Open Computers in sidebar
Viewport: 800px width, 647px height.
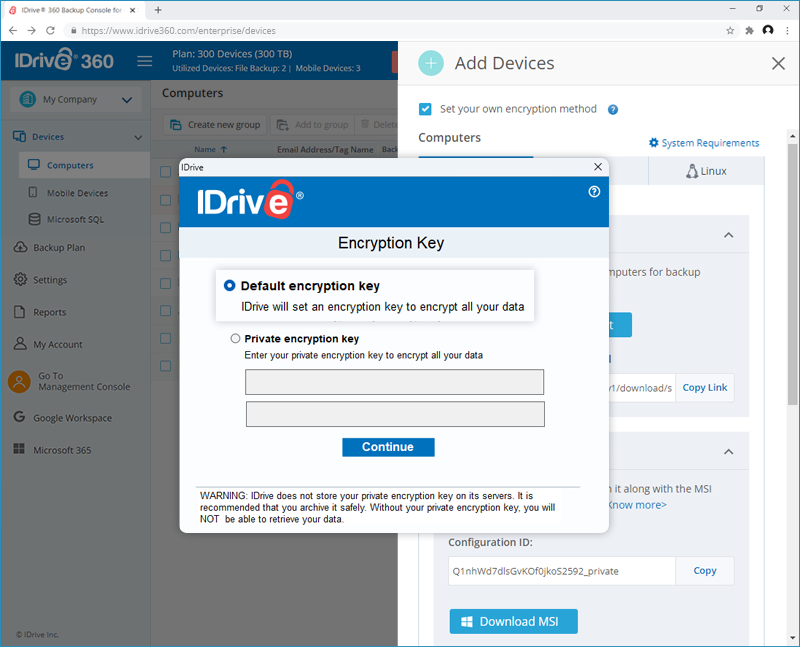click(x=70, y=165)
